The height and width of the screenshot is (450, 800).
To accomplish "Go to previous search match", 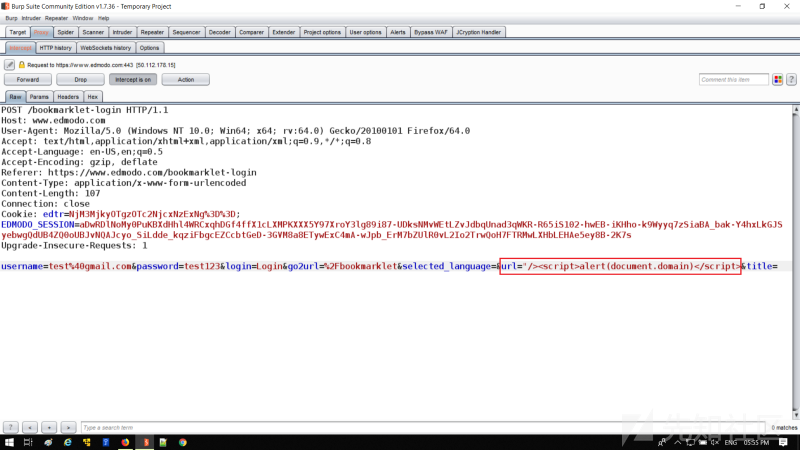I will 30,428.
